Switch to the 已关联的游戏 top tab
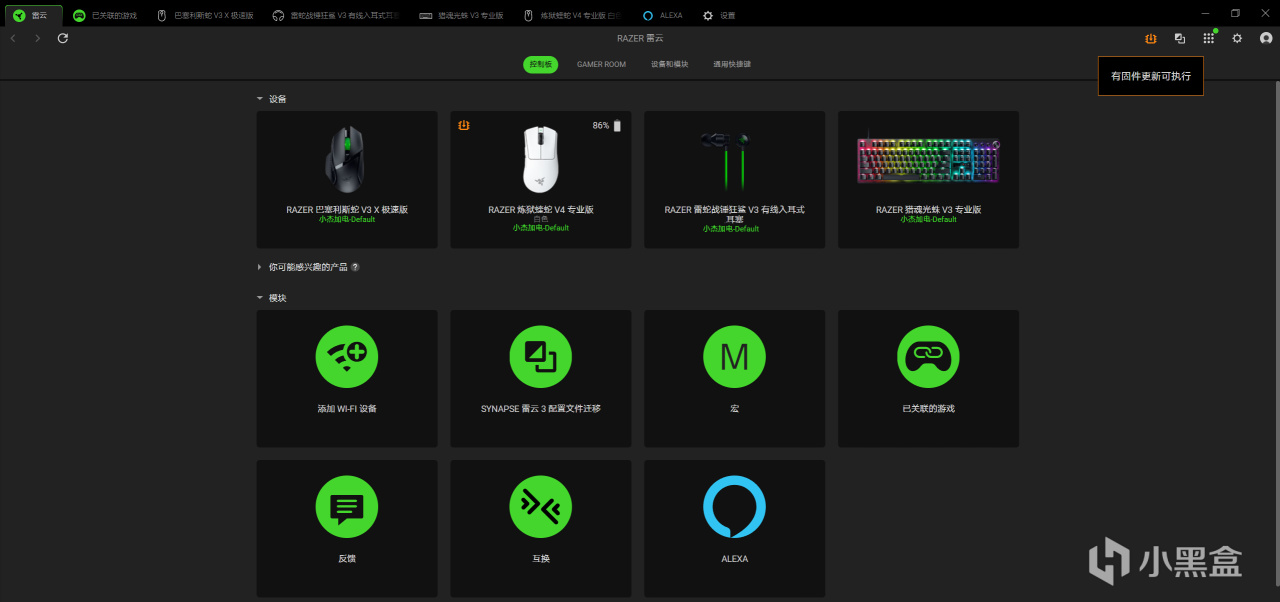The image size is (1280, 602). (105, 15)
